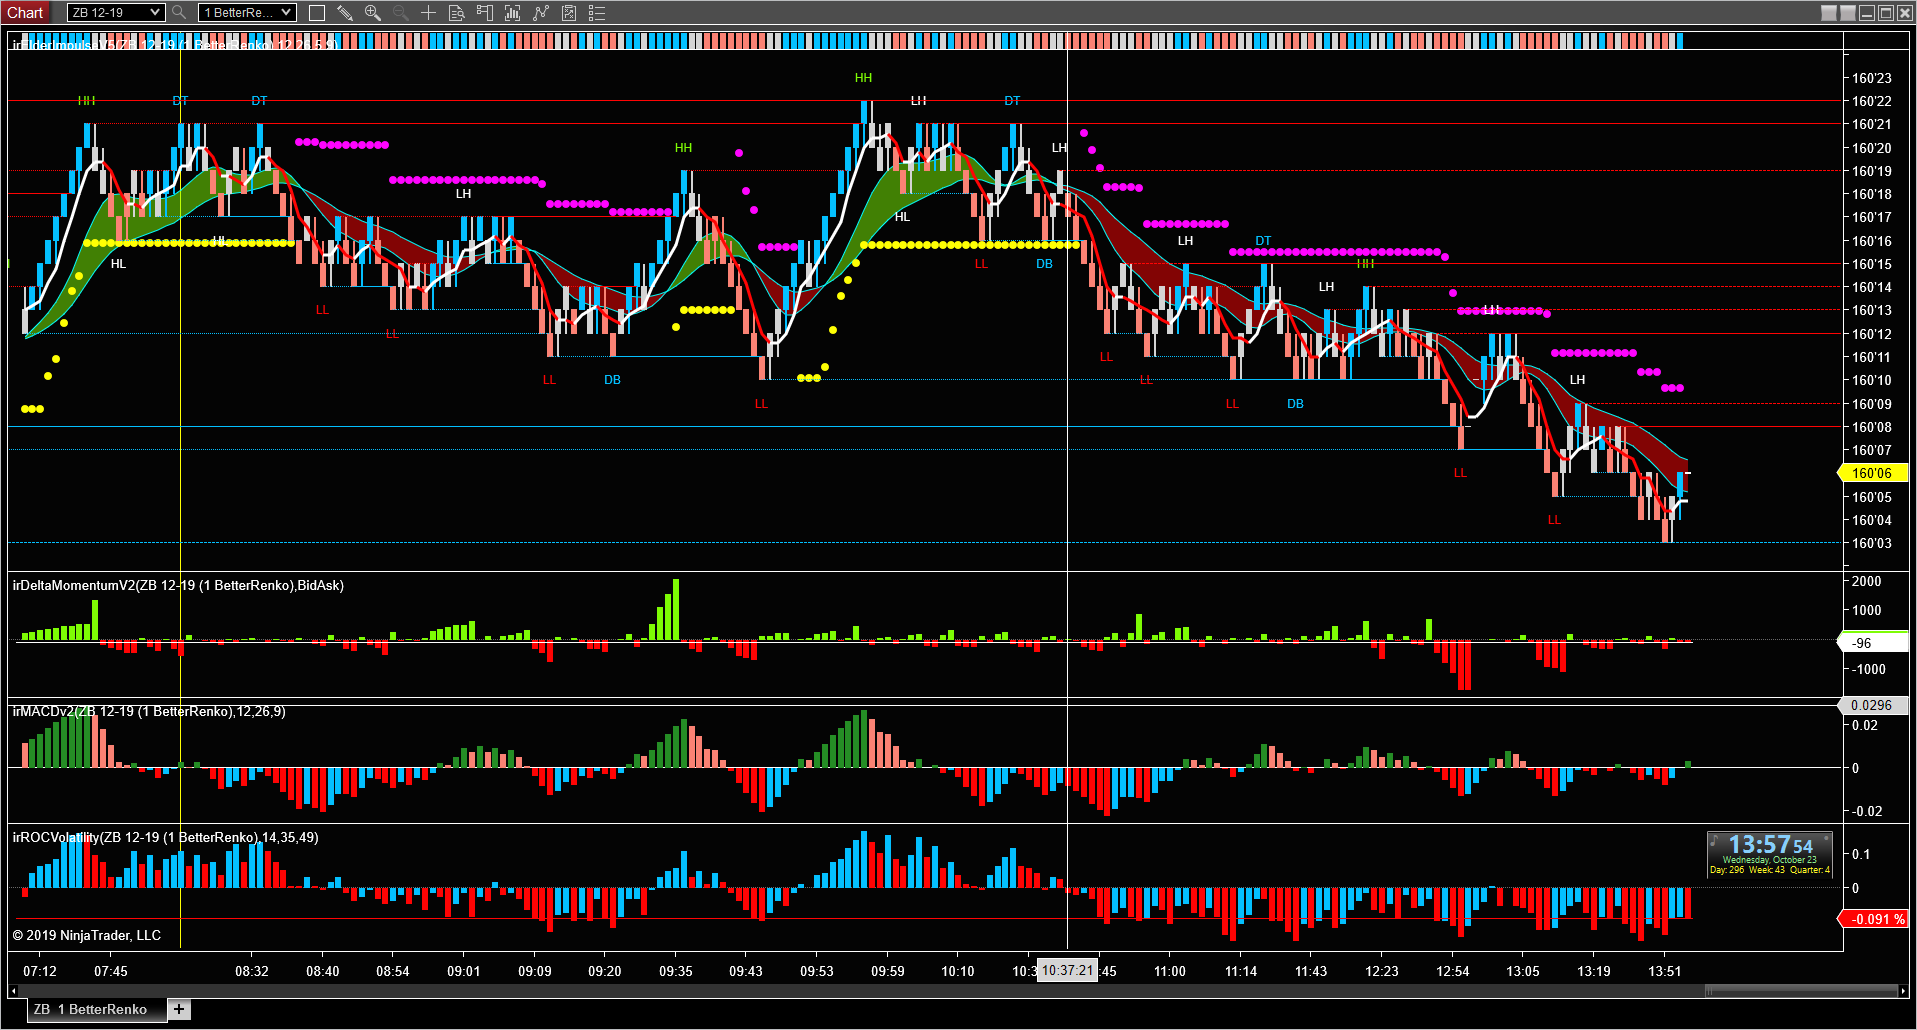Viewport: 1917px width, 1030px height.
Task: Click the 12:54 time axis label
Action: pyautogui.click(x=1453, y=971)
